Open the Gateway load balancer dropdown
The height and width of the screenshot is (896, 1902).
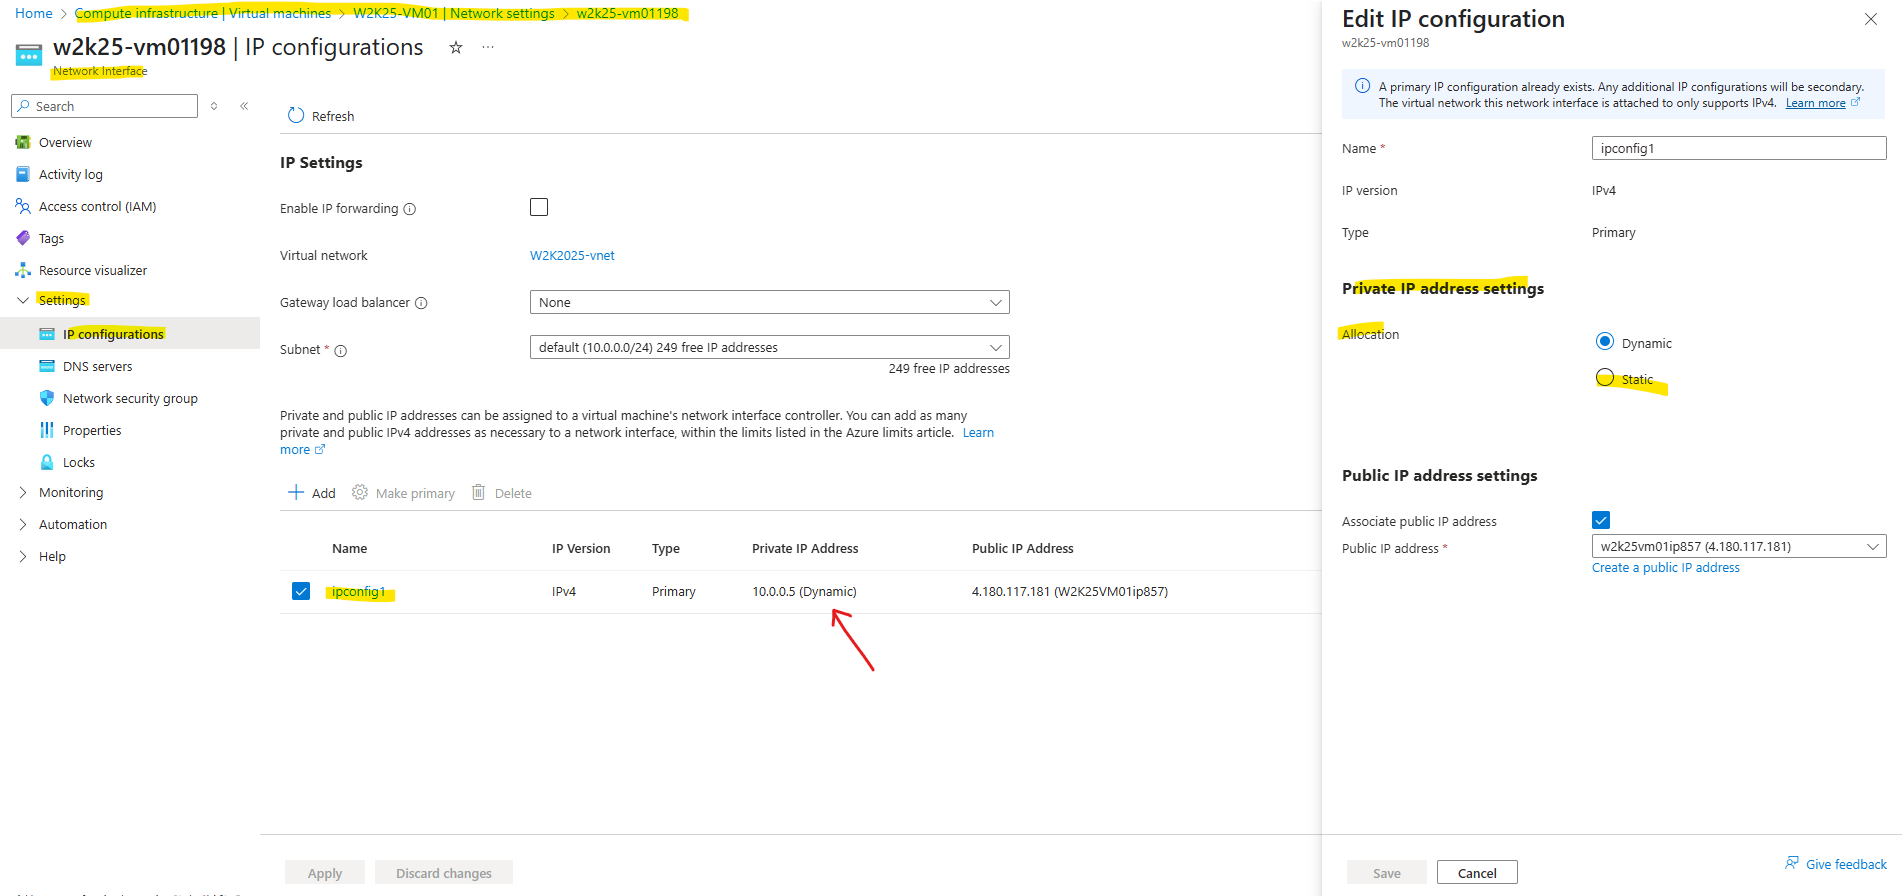[769, 302]
